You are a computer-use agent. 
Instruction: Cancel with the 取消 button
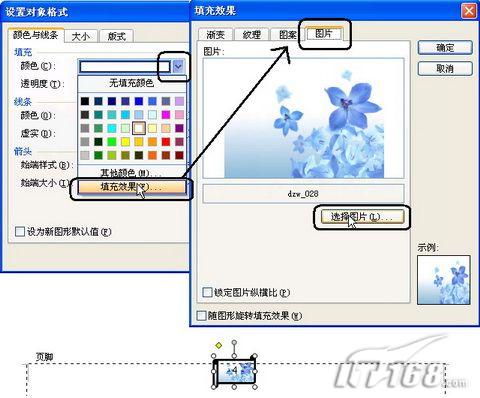point(445,69)
